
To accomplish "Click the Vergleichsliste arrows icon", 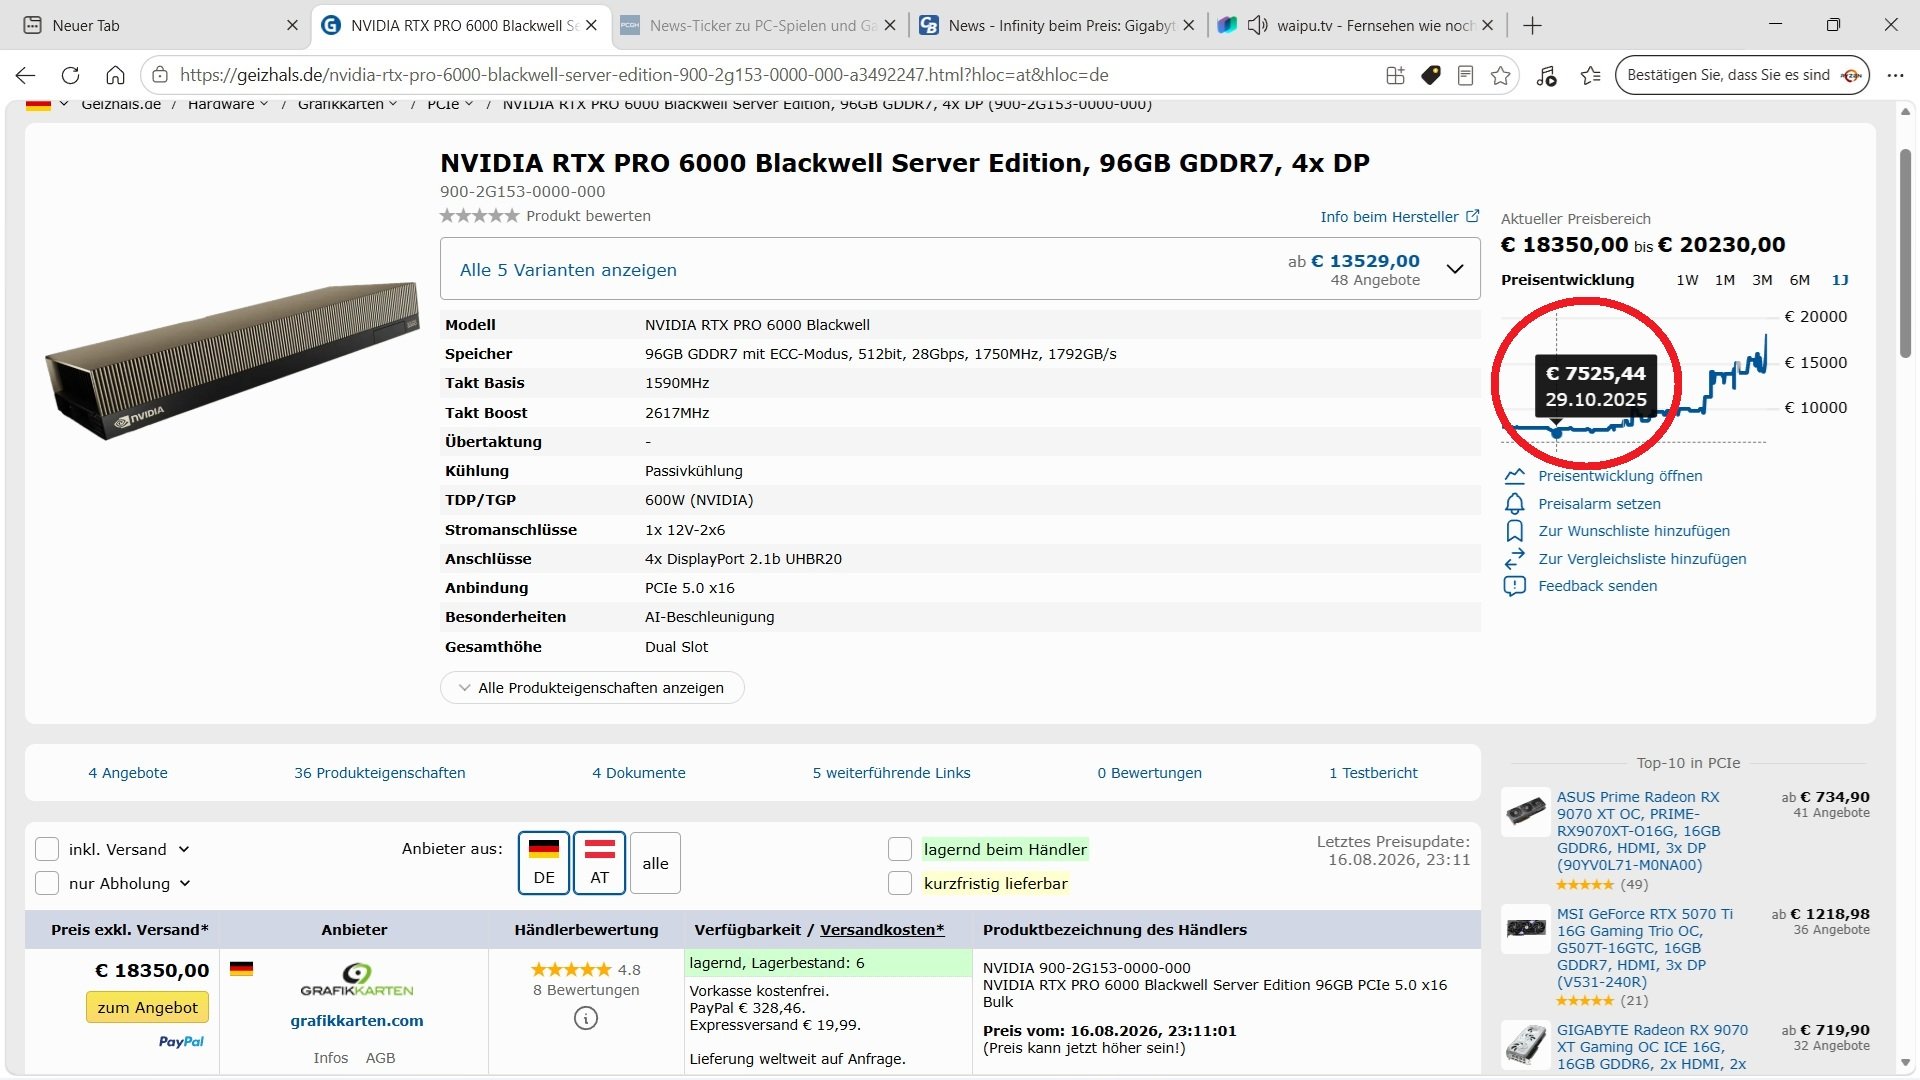I will point(1515,559).
